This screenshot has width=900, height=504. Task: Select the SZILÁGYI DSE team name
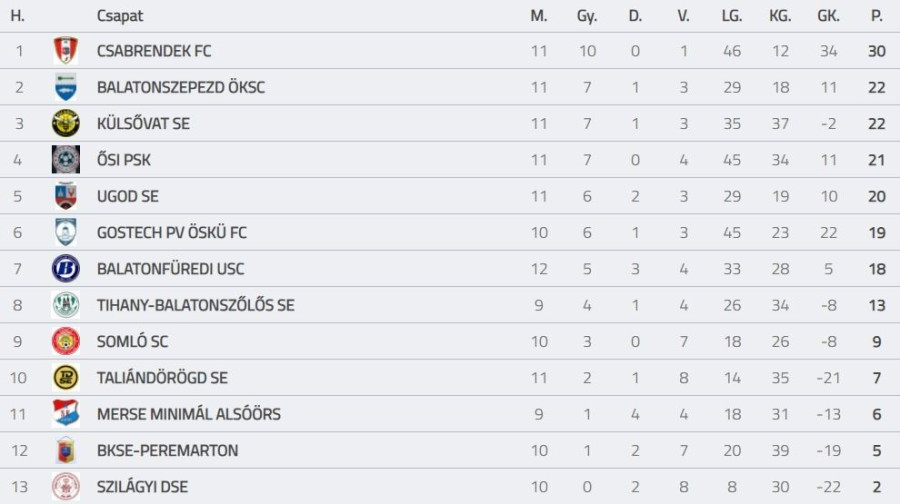(x=142, y=487)
